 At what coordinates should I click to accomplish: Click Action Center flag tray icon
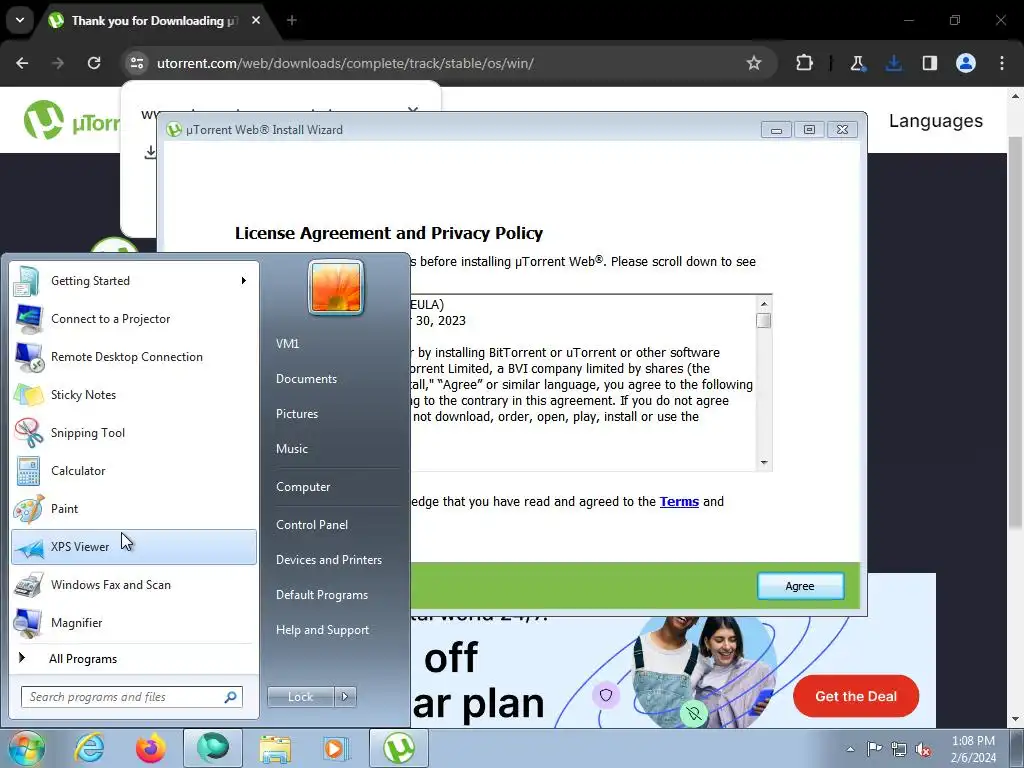point(874,749)
